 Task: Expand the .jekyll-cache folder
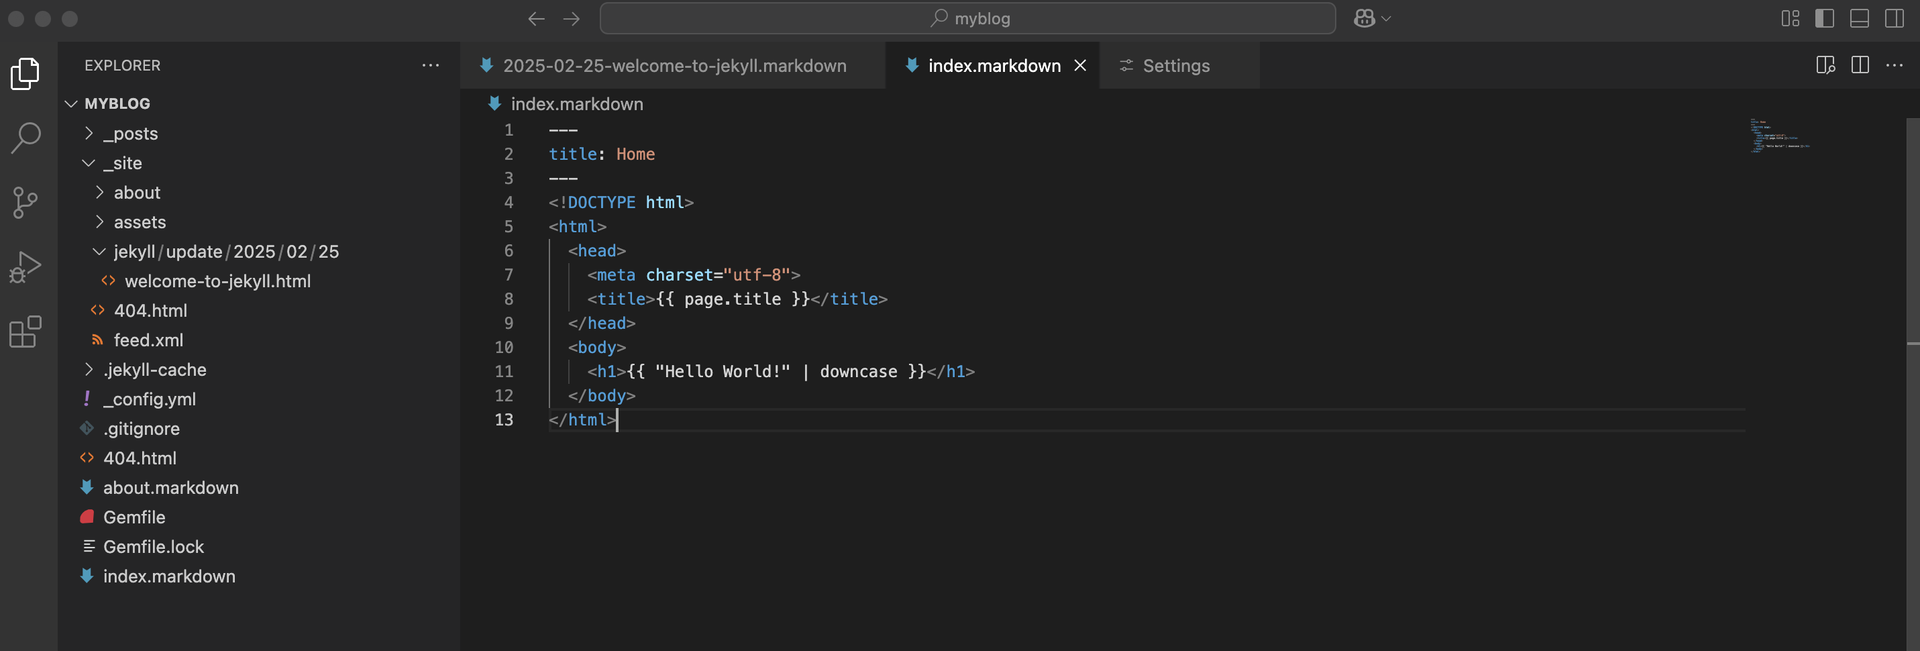154,370
